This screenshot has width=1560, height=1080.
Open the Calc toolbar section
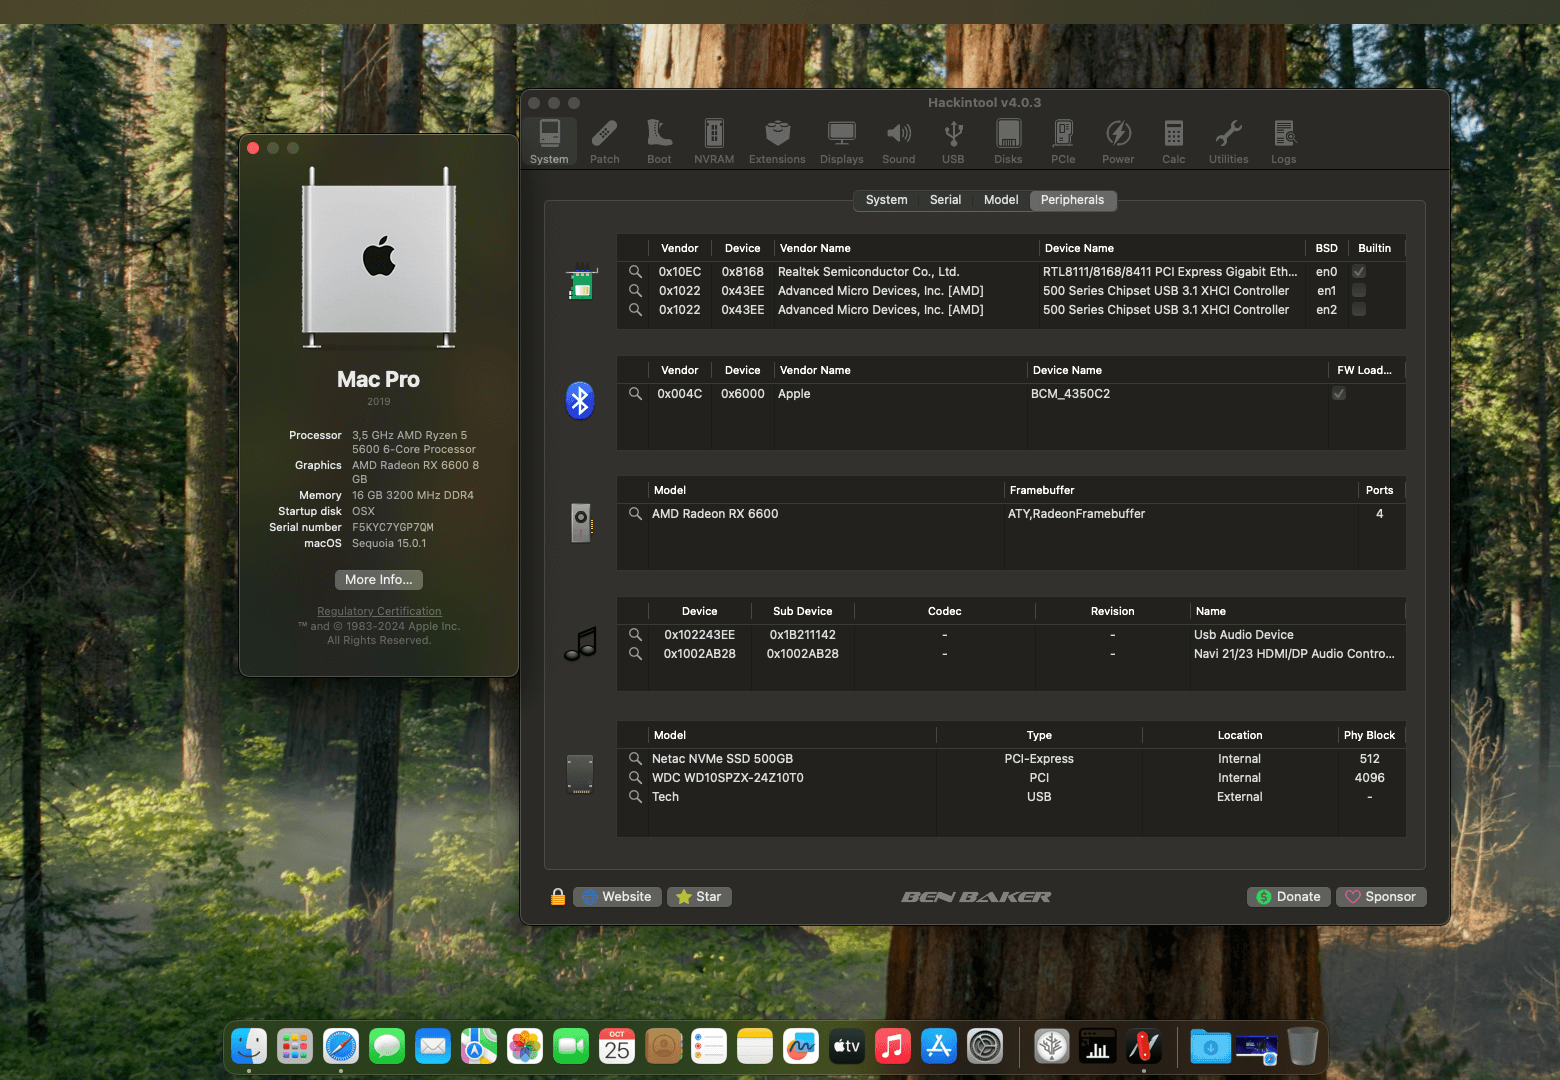coord(1173,142)
